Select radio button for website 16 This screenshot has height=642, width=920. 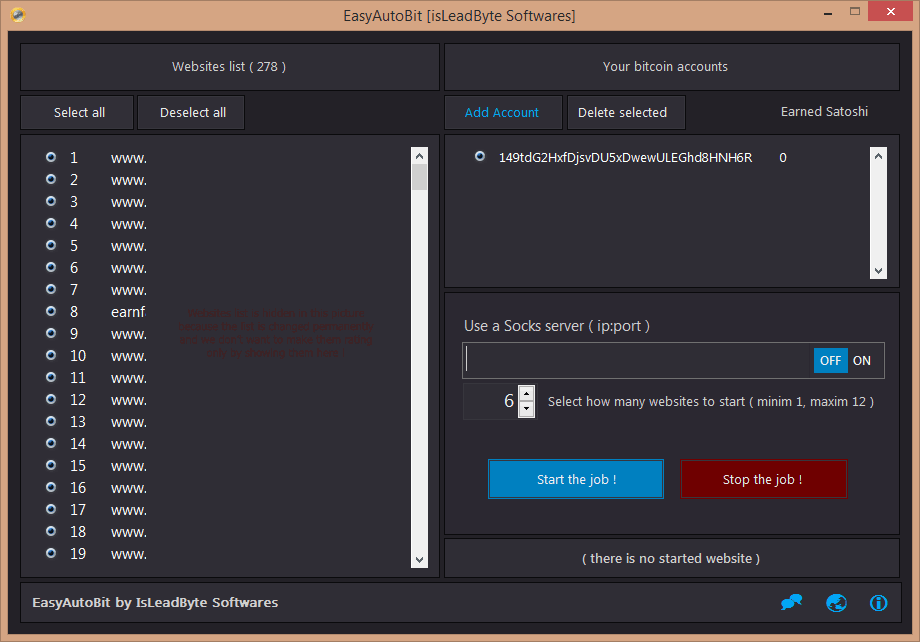(51, 487)
